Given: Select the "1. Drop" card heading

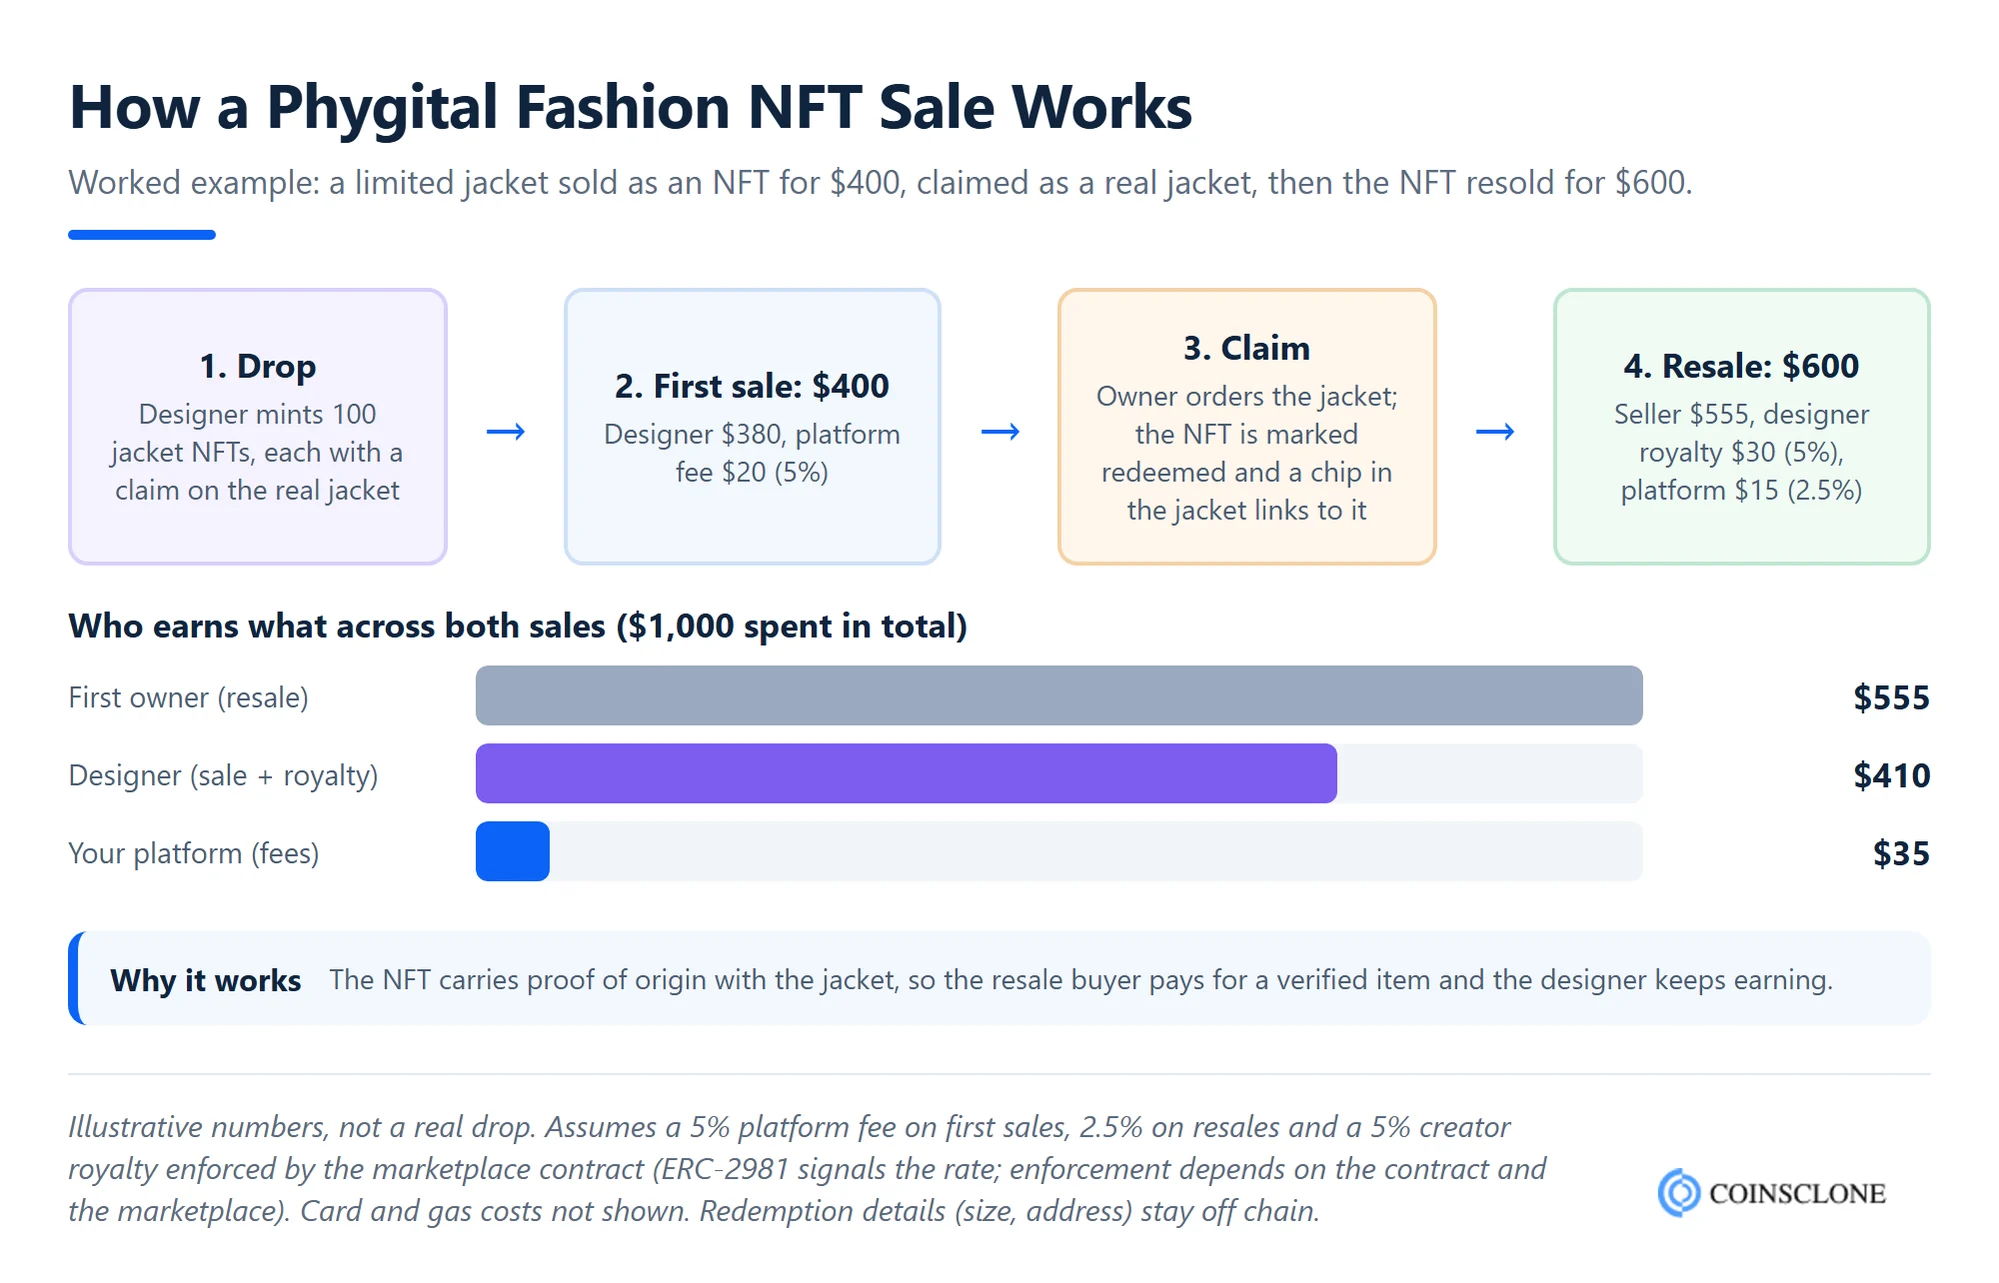Looking at the screenshot, I should click(x=258, y=366).
